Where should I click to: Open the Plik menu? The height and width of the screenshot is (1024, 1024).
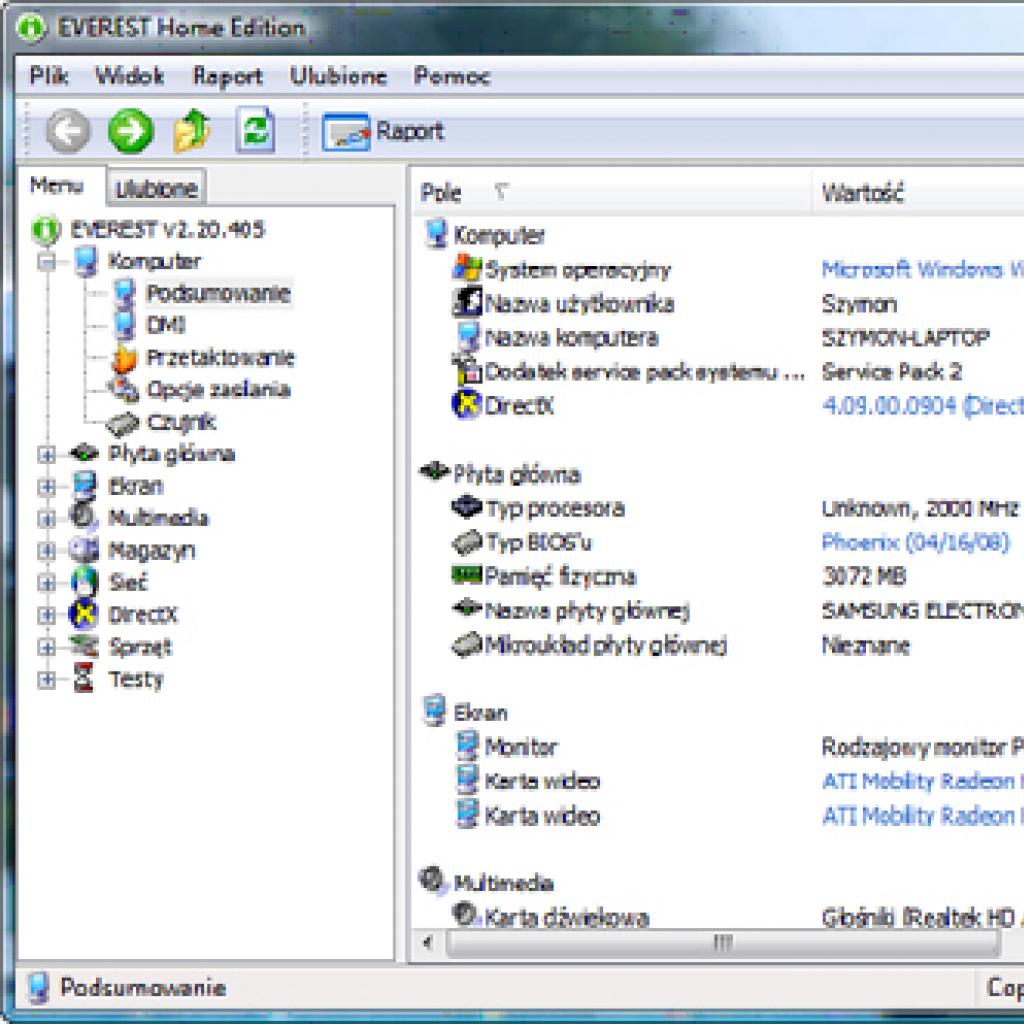[49, 76]
